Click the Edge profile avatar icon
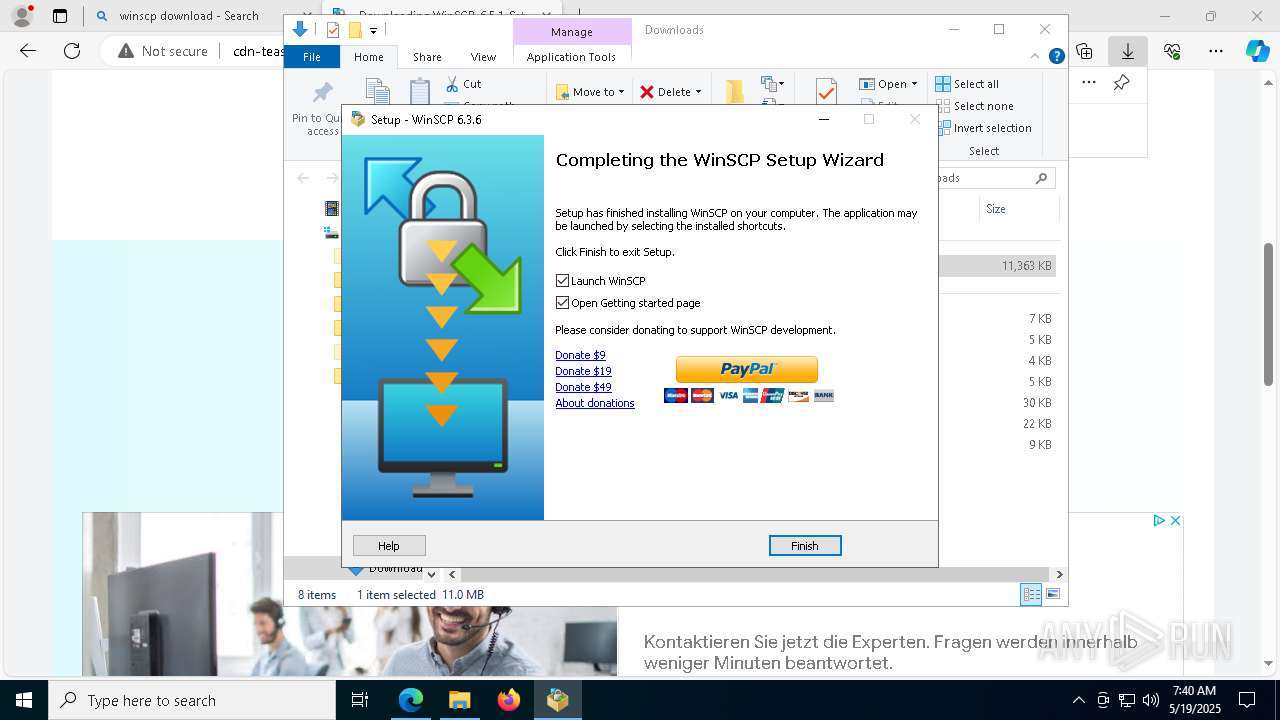This screenshot has height=720, width=1280. [x=21, y=16]
